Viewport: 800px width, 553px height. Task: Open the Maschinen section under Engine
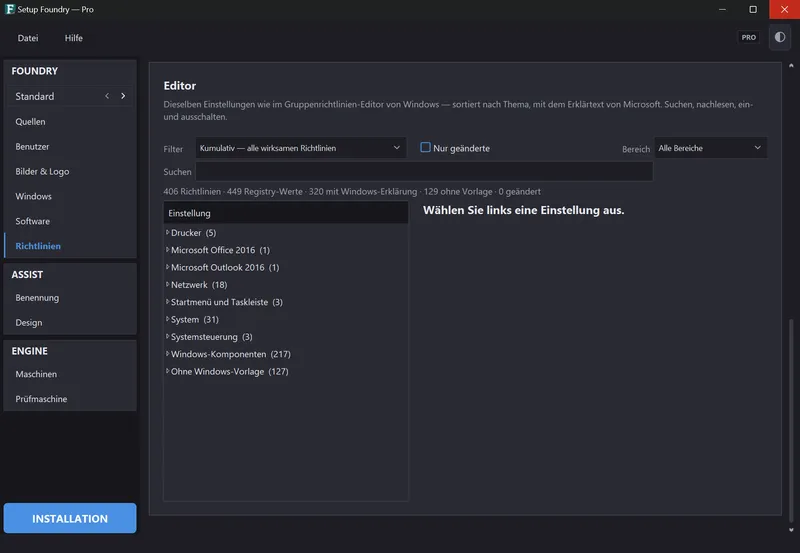tap(70, 374)
